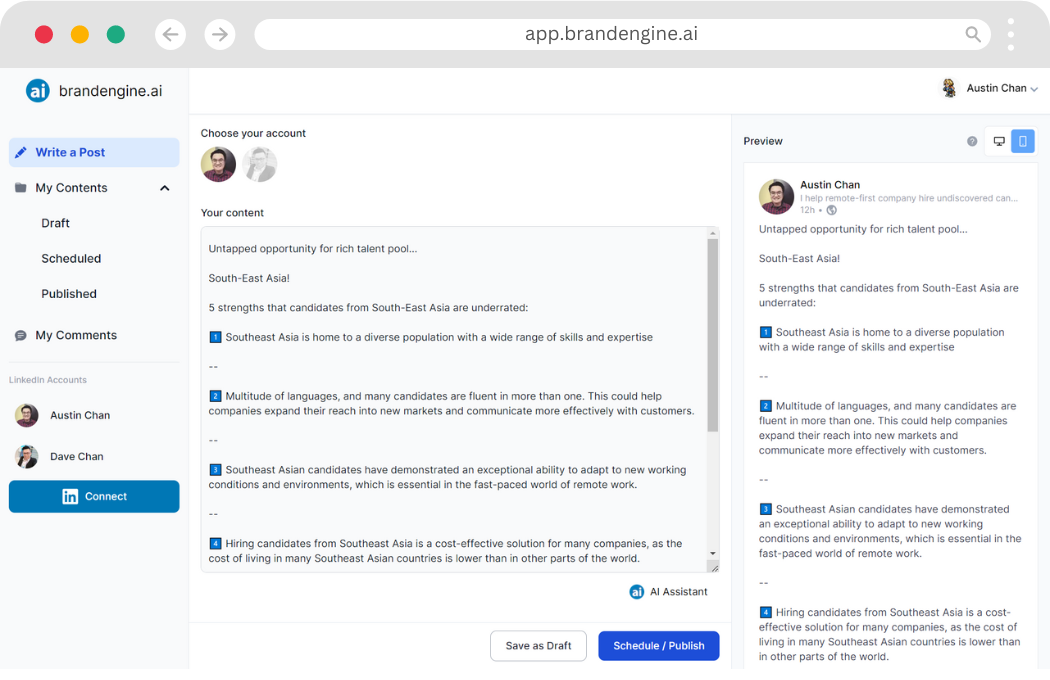
Task: Click the Schedule / Publish button
Action: point(658,646)
